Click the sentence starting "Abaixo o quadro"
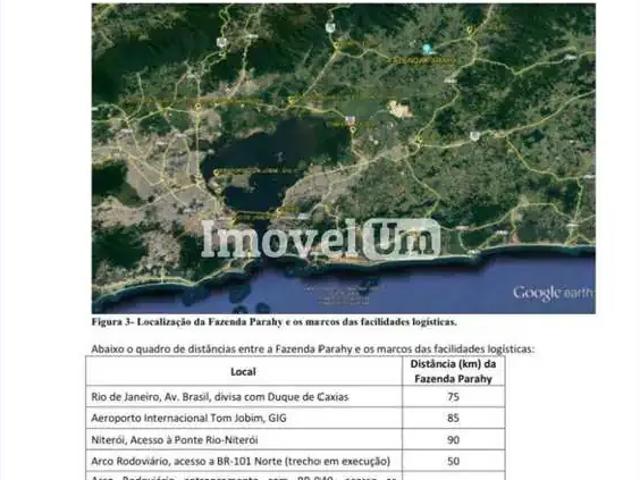 click(x=311, y=349)
